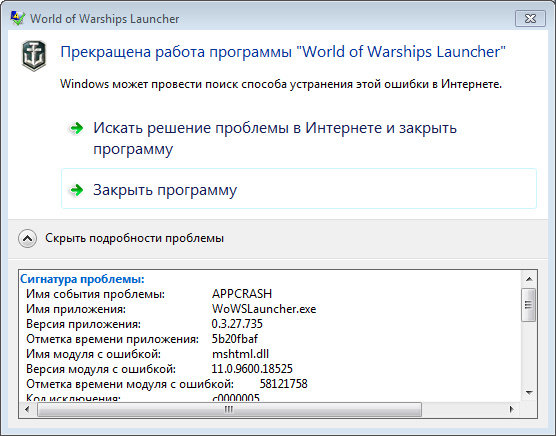Click exception code 'c0000005'
Screen dimensions: 556x436
[x=236, y=398]
